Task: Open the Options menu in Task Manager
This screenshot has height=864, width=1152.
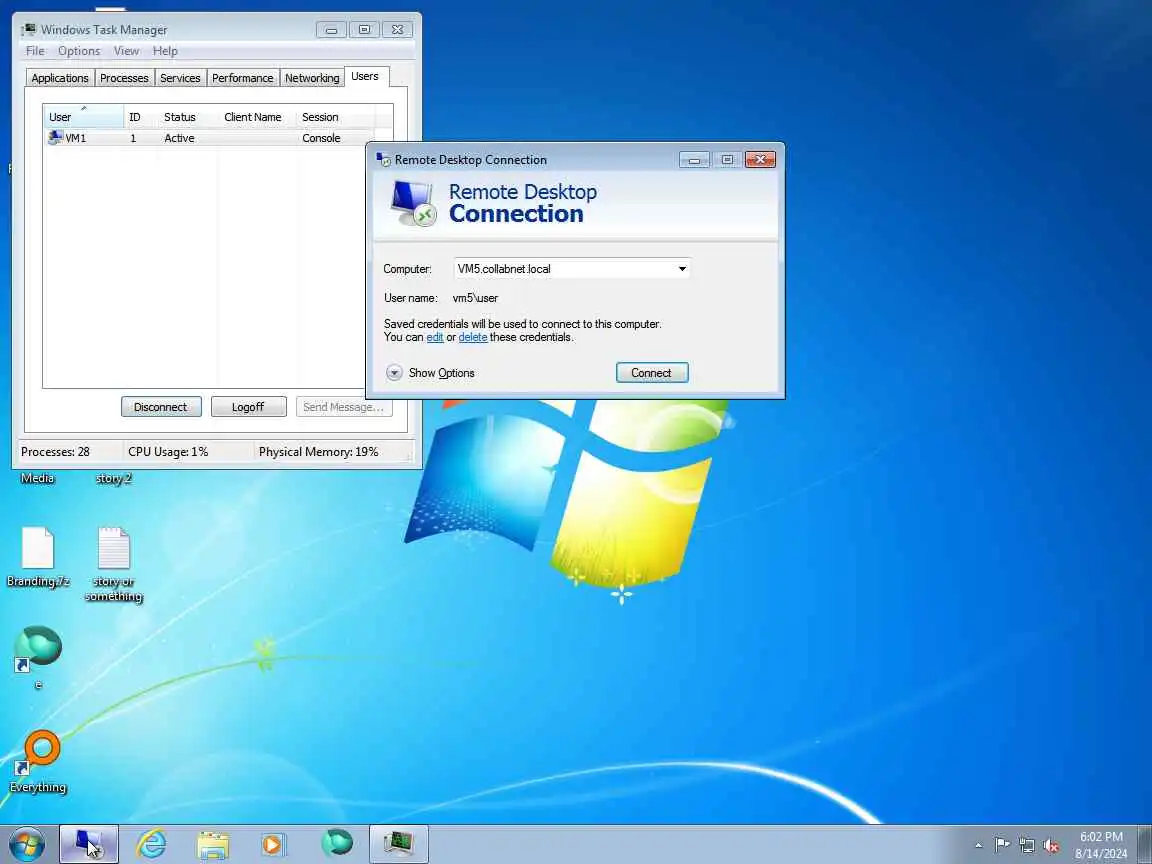Action: (x=79, y=51)
